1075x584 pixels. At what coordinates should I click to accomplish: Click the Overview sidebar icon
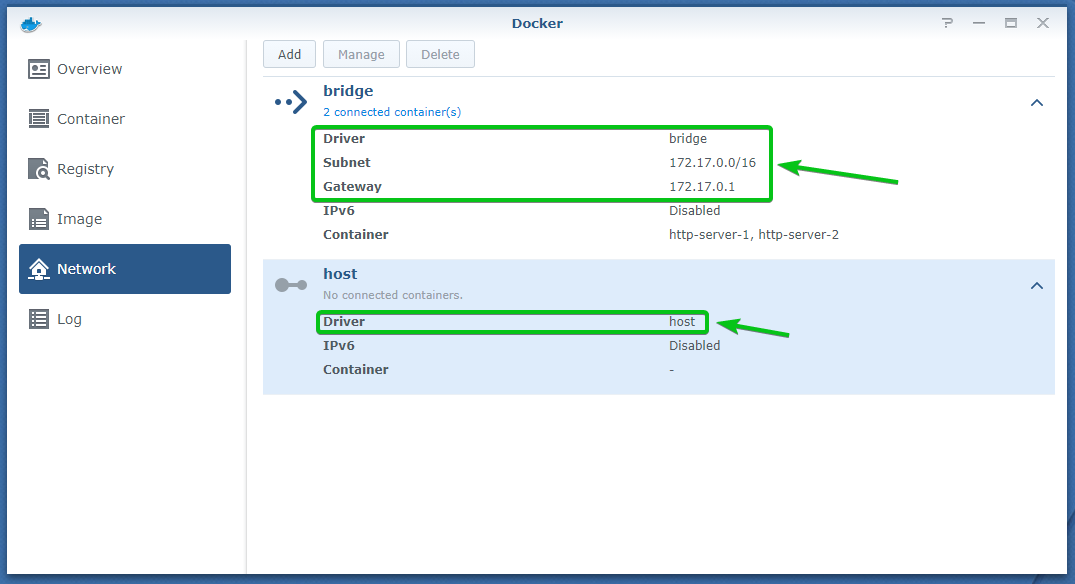tap(39, 69)
